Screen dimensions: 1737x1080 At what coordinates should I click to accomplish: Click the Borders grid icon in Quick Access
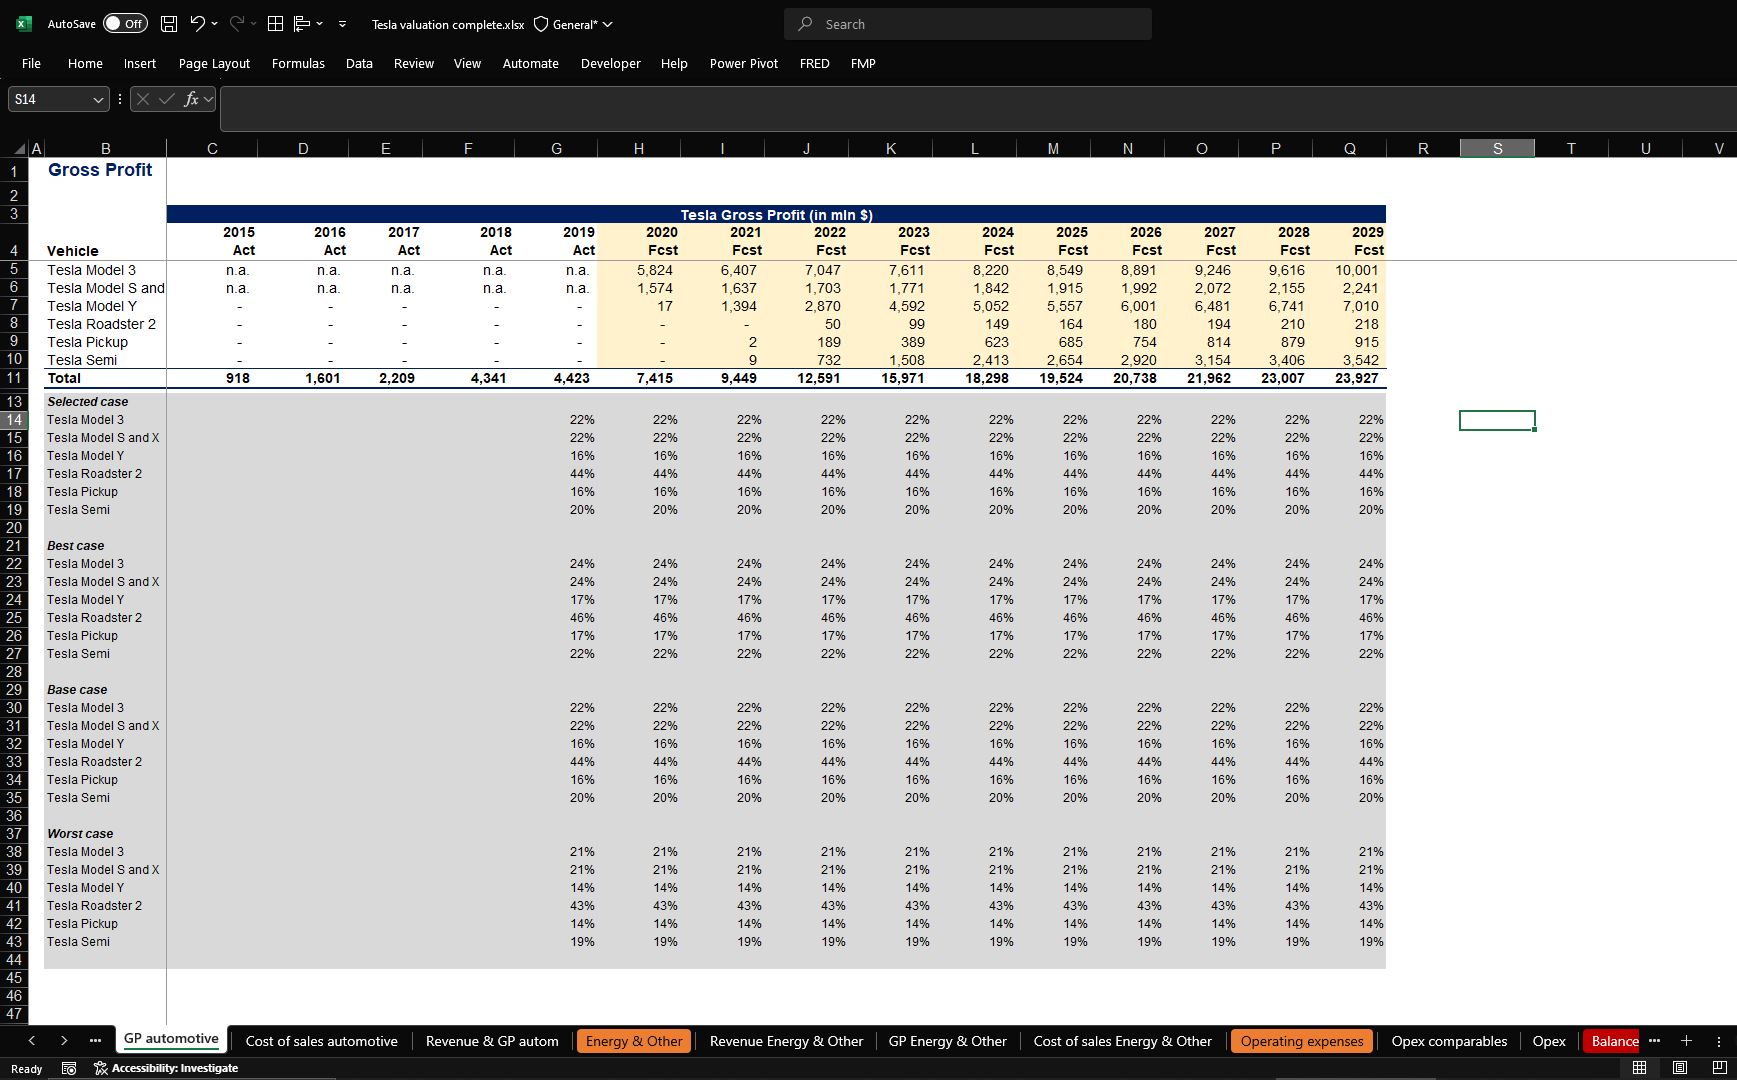tap(275, 24)
